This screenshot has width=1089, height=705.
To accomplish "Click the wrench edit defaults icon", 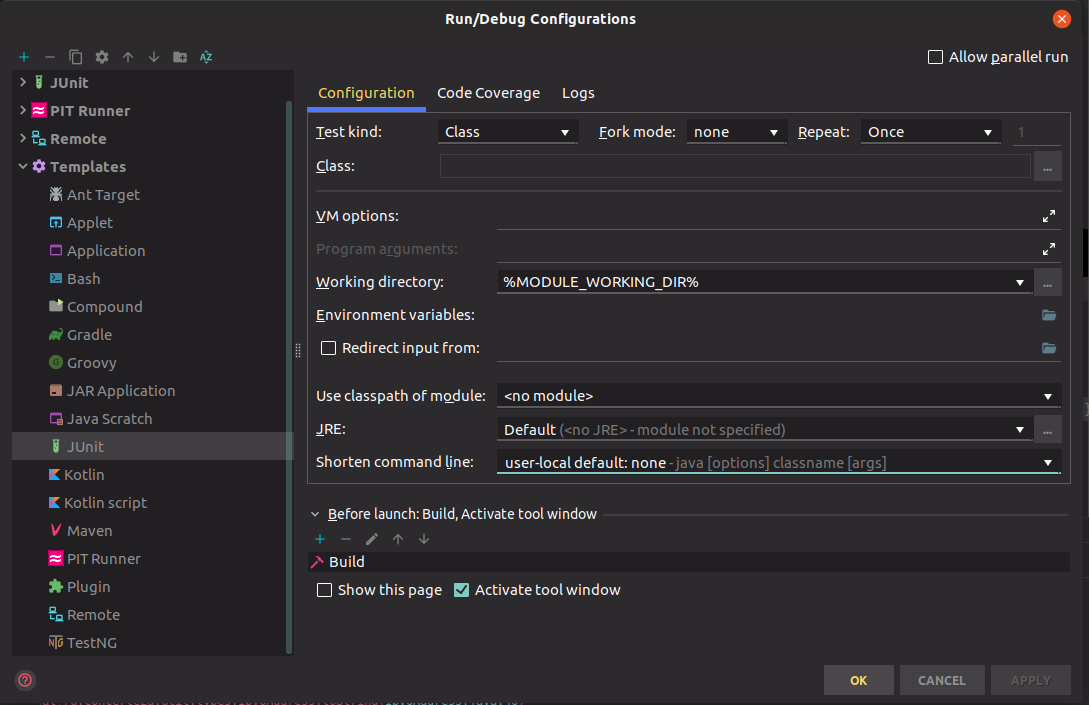I will (102, 57).
